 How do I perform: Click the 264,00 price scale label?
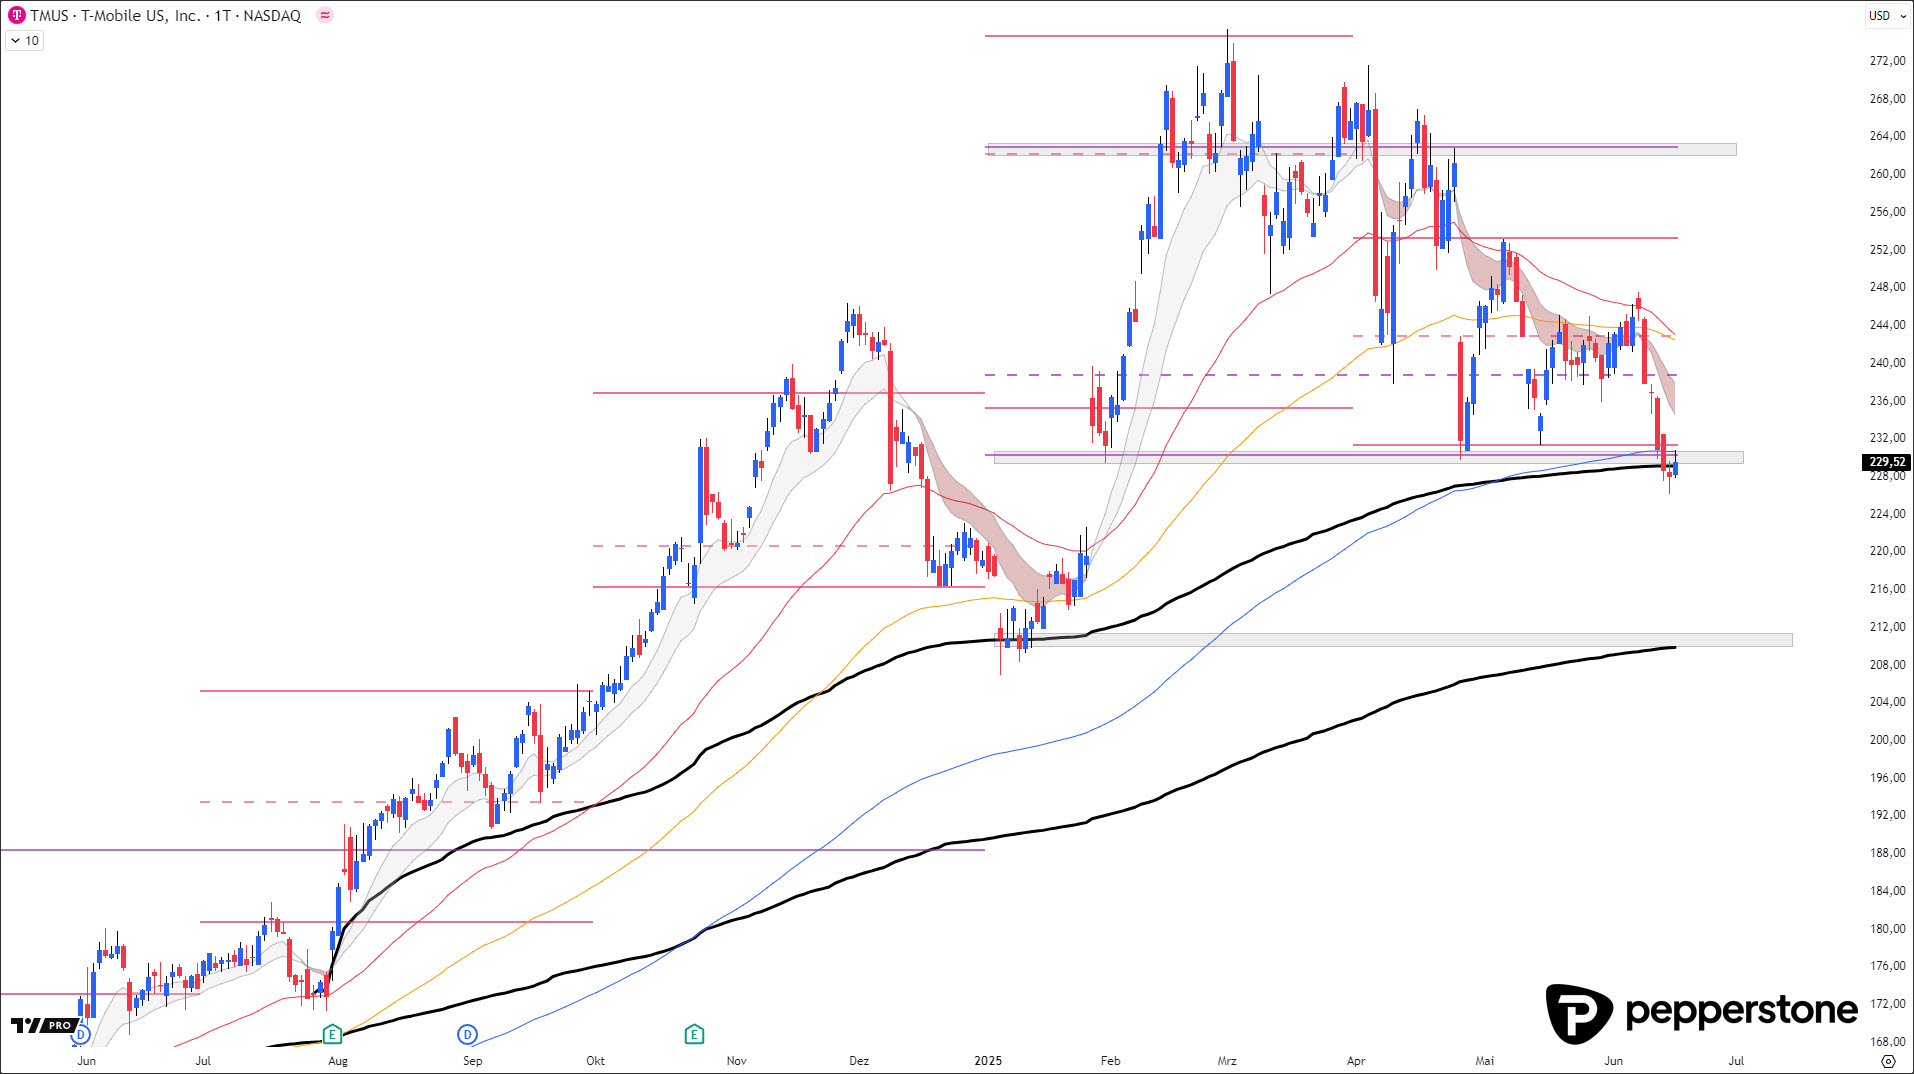point(1887,136)
